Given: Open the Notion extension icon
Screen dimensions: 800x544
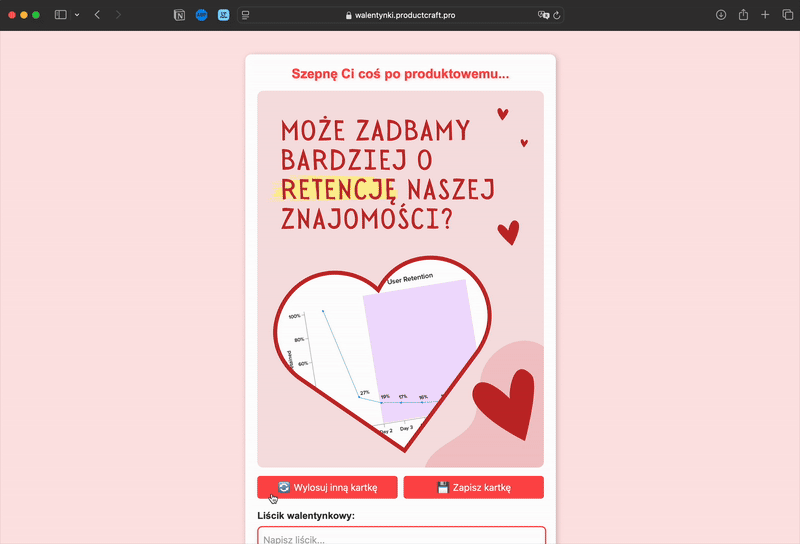Looking at the screenshot, I should [x=179, y=15].
